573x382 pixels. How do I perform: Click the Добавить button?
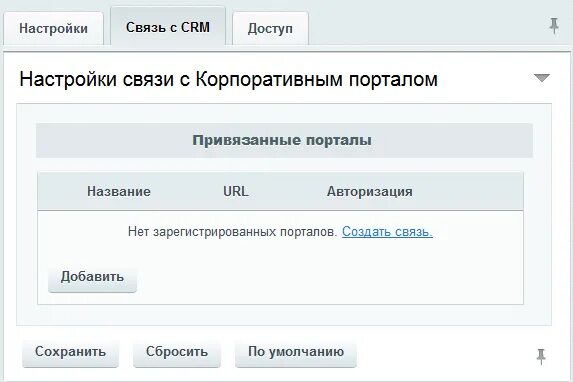pyautogui.click(x=92, y=277)
